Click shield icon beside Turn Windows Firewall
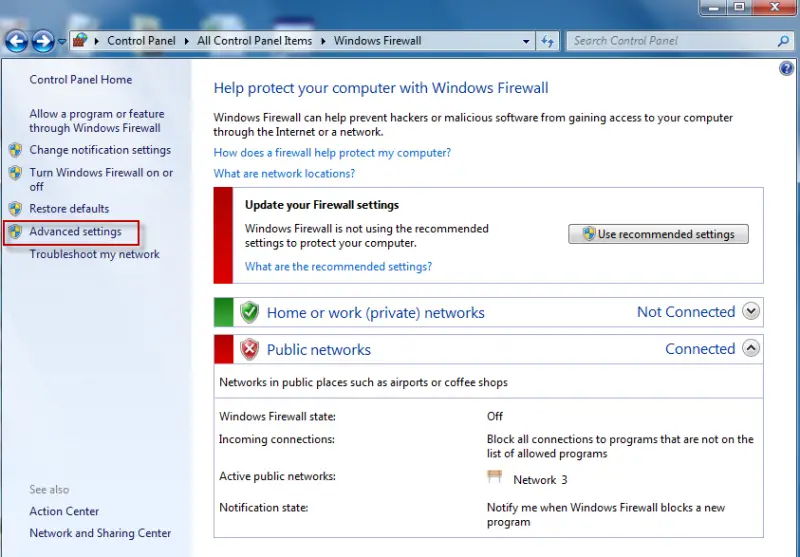 (x=15, y=172)
